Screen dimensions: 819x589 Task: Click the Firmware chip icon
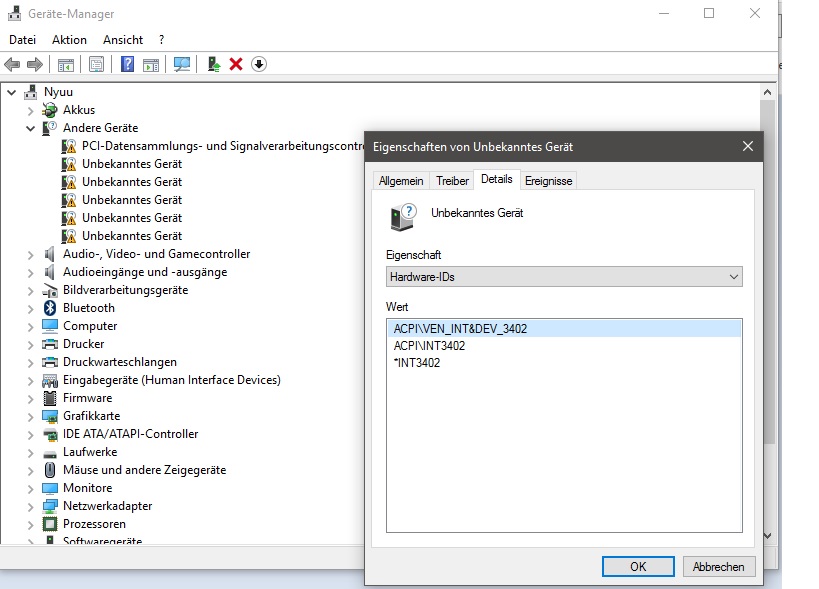(x=50, y=398)
